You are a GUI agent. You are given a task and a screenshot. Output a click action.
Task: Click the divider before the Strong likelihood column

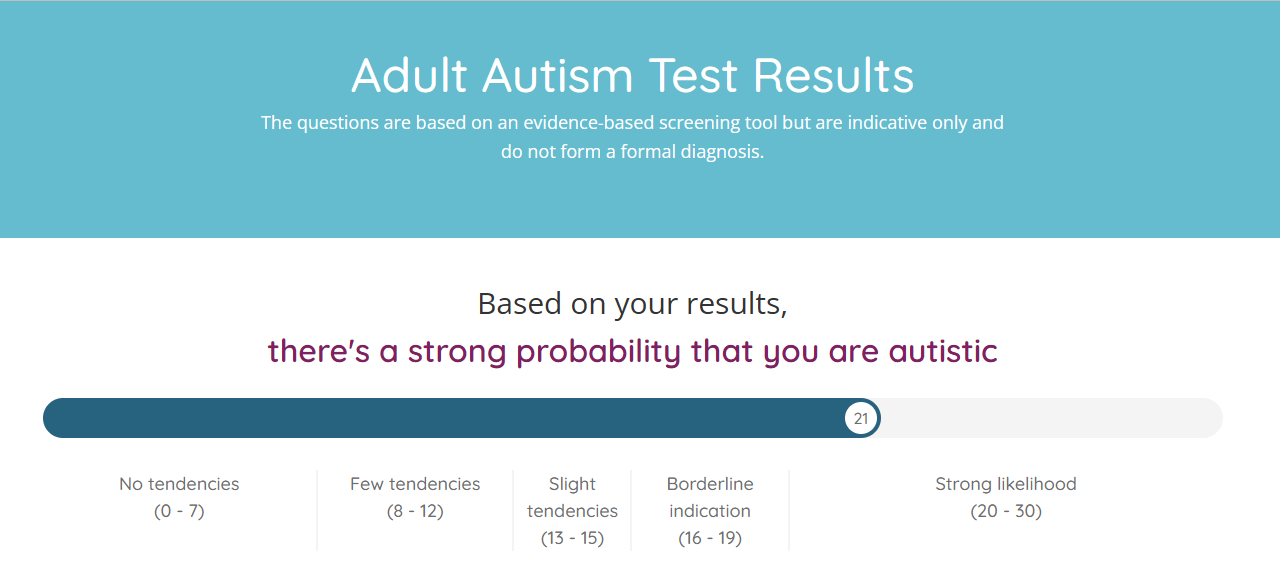789,510
